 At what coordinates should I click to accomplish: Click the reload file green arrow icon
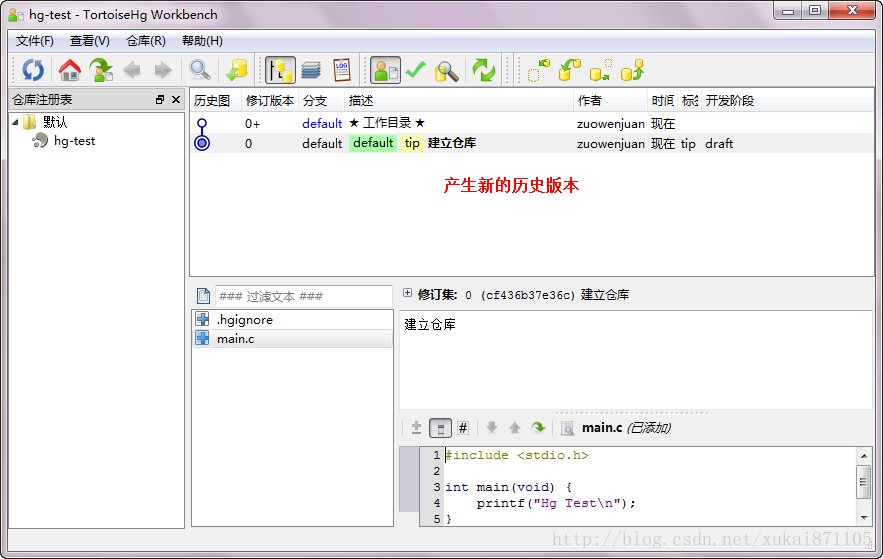[x=538, y=428]
